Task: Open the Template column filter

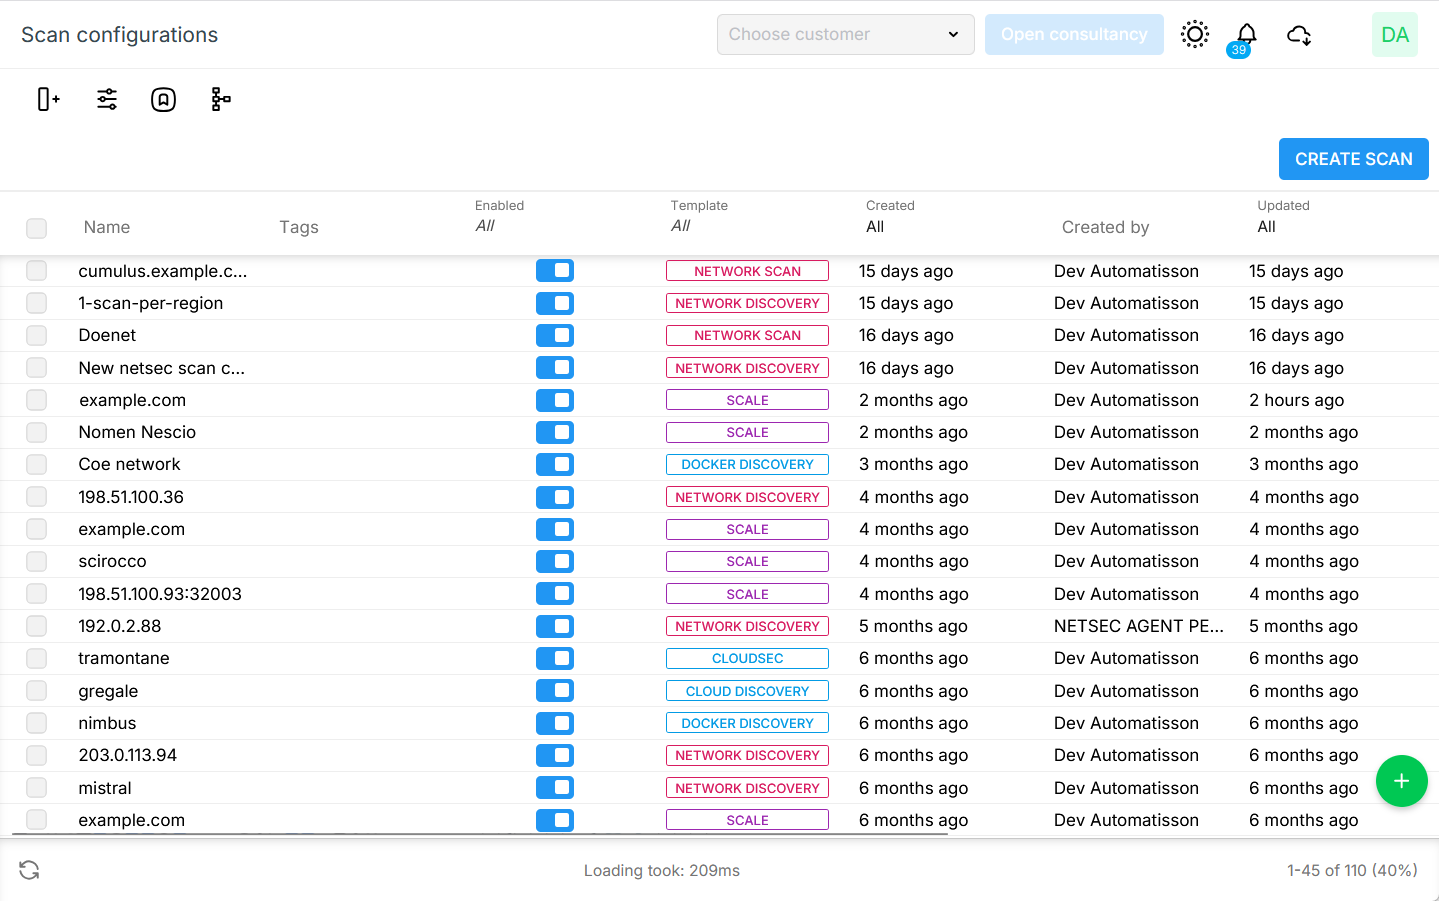Action: [681, 226]
